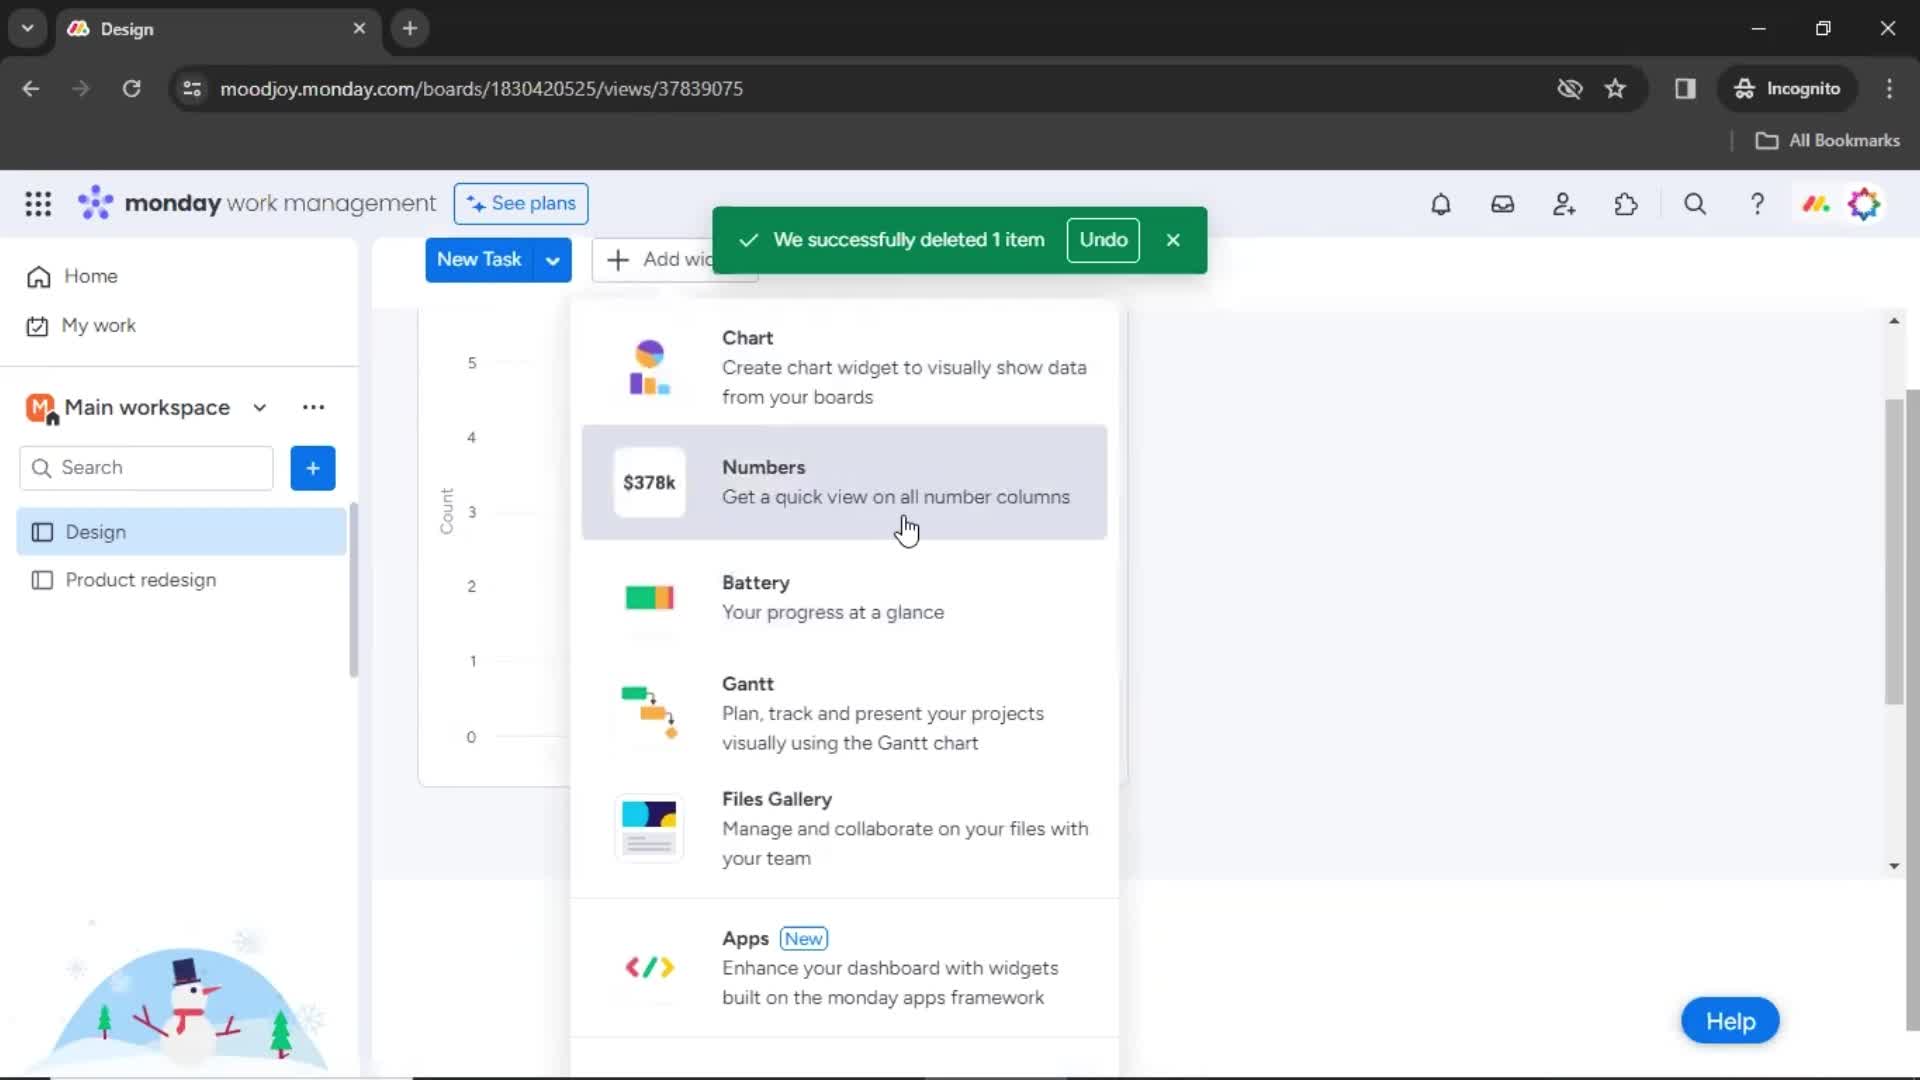
Task: Expand the New Task dropdown arrow
Action: click(x=554, y=258)
